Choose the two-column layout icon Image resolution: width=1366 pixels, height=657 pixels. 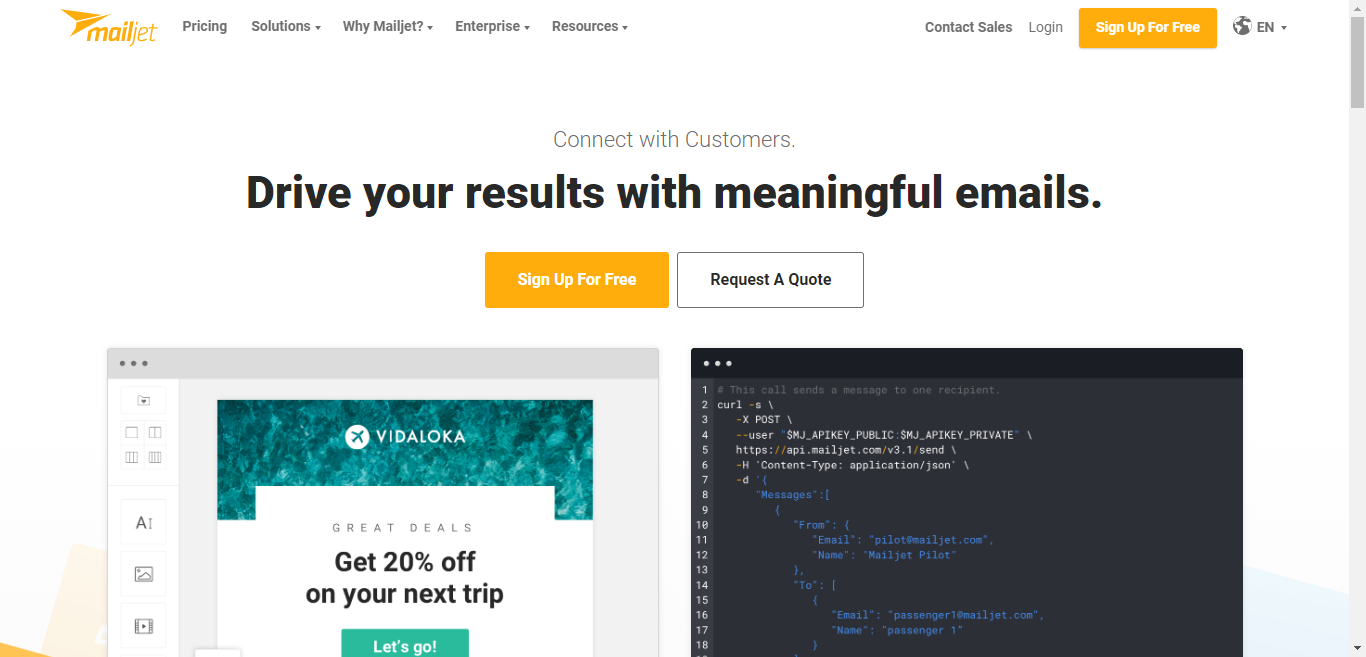click(x=155, y=433)
